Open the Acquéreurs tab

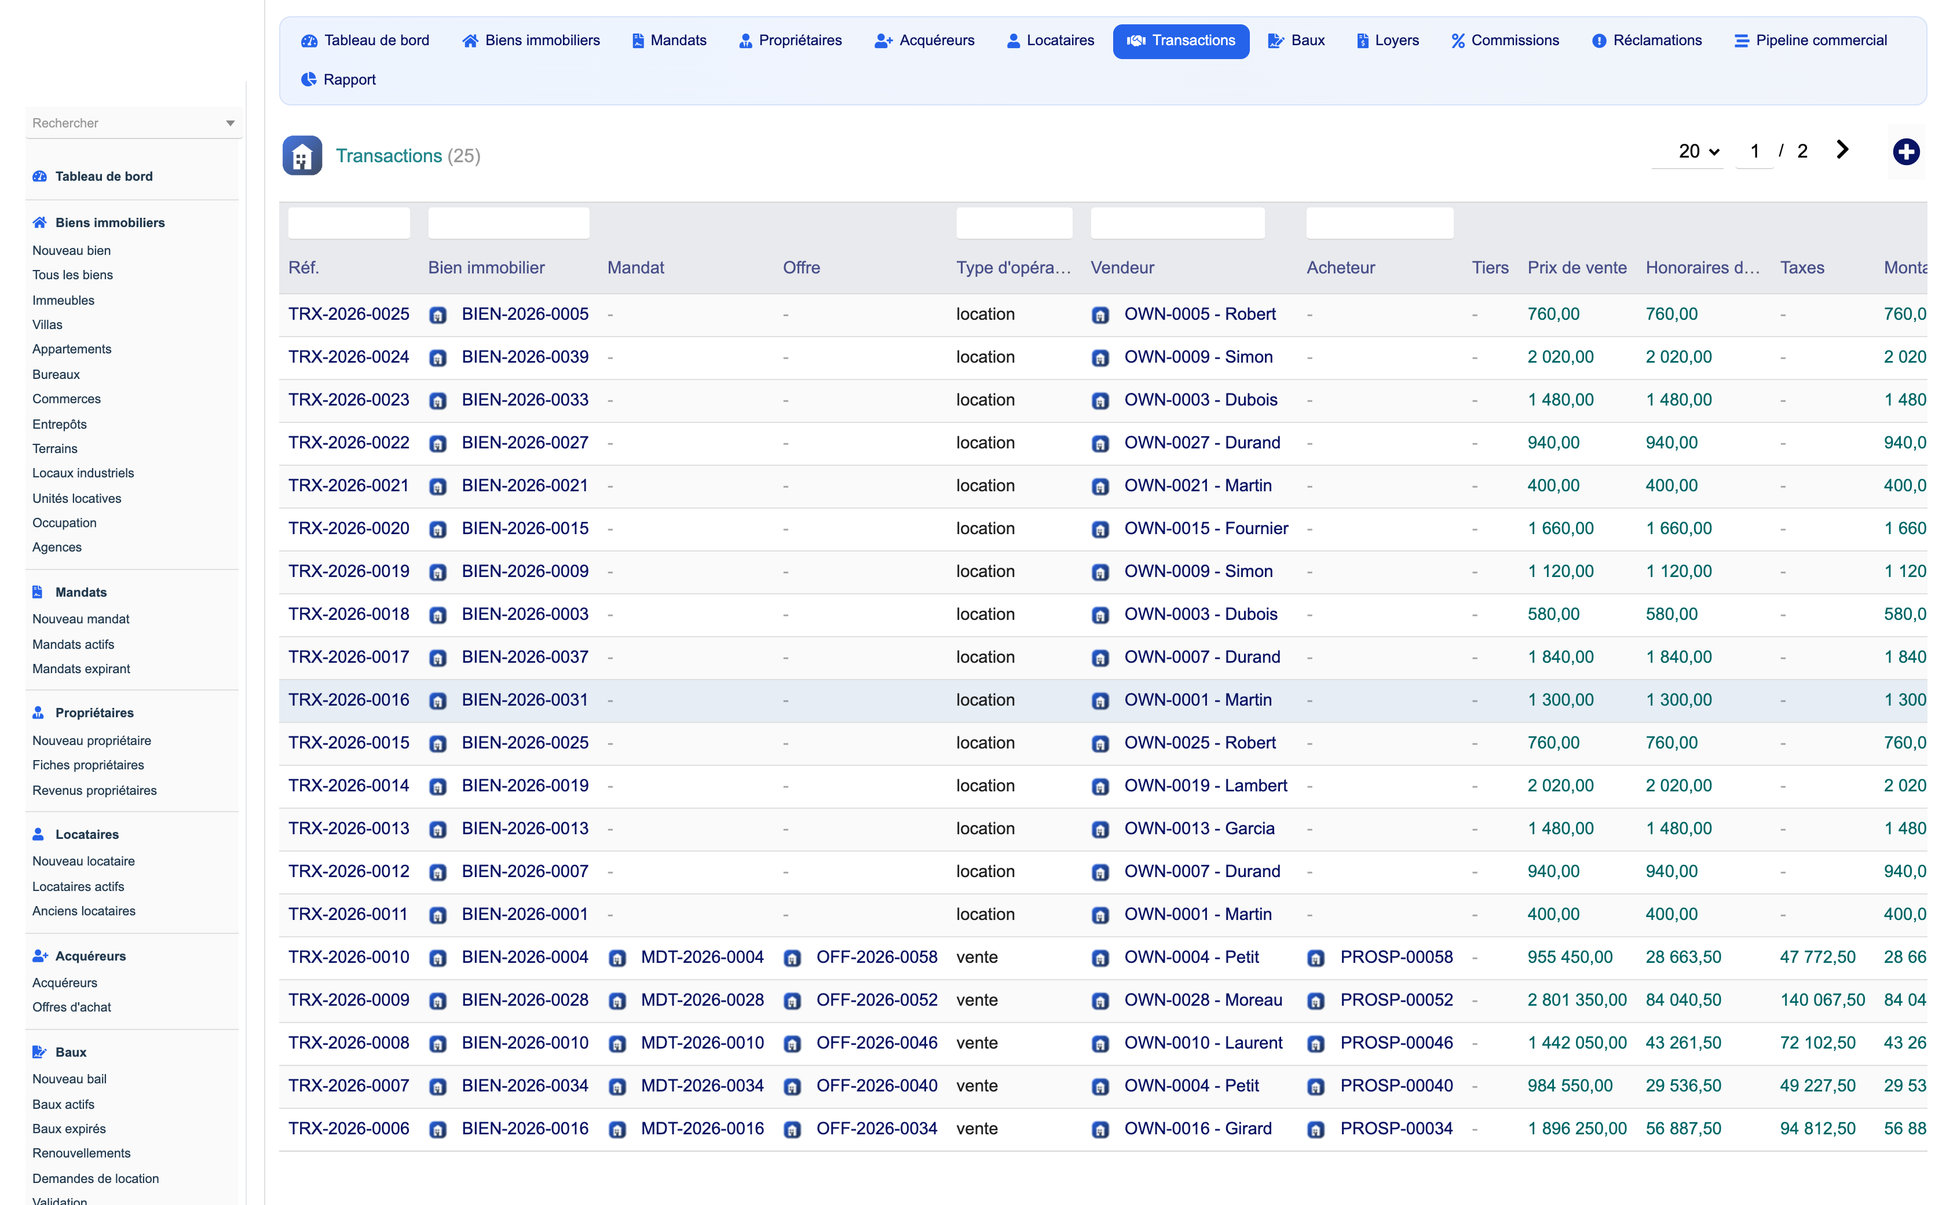click(924, 41)
